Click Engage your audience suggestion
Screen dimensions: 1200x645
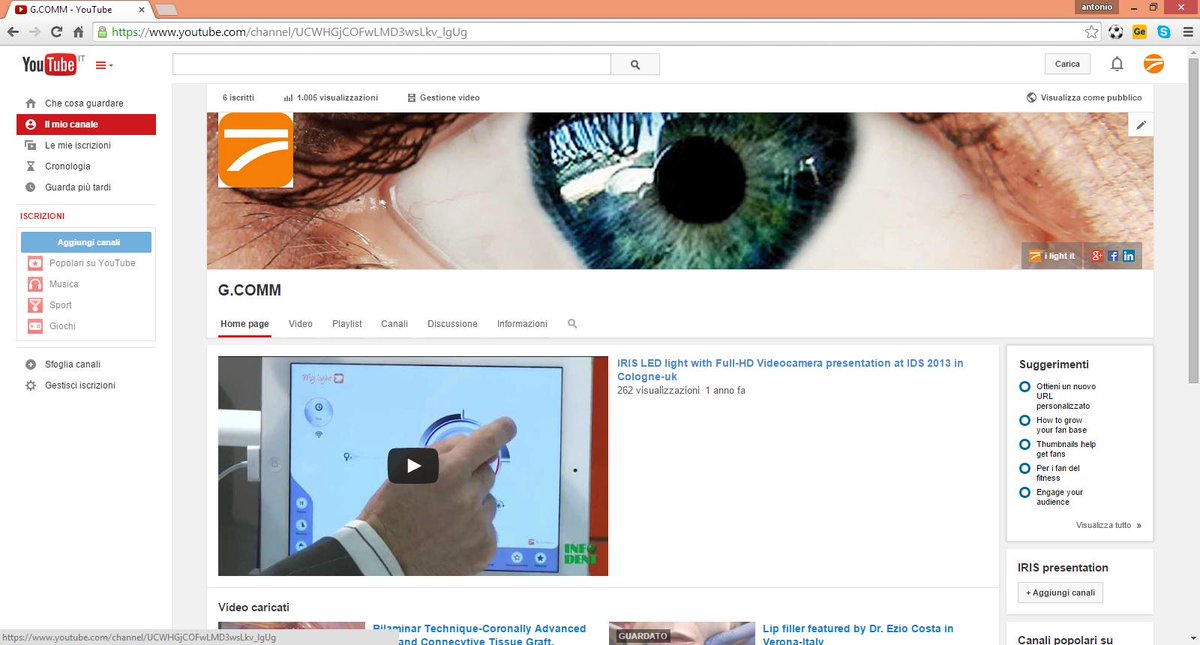click(1060, 497)
